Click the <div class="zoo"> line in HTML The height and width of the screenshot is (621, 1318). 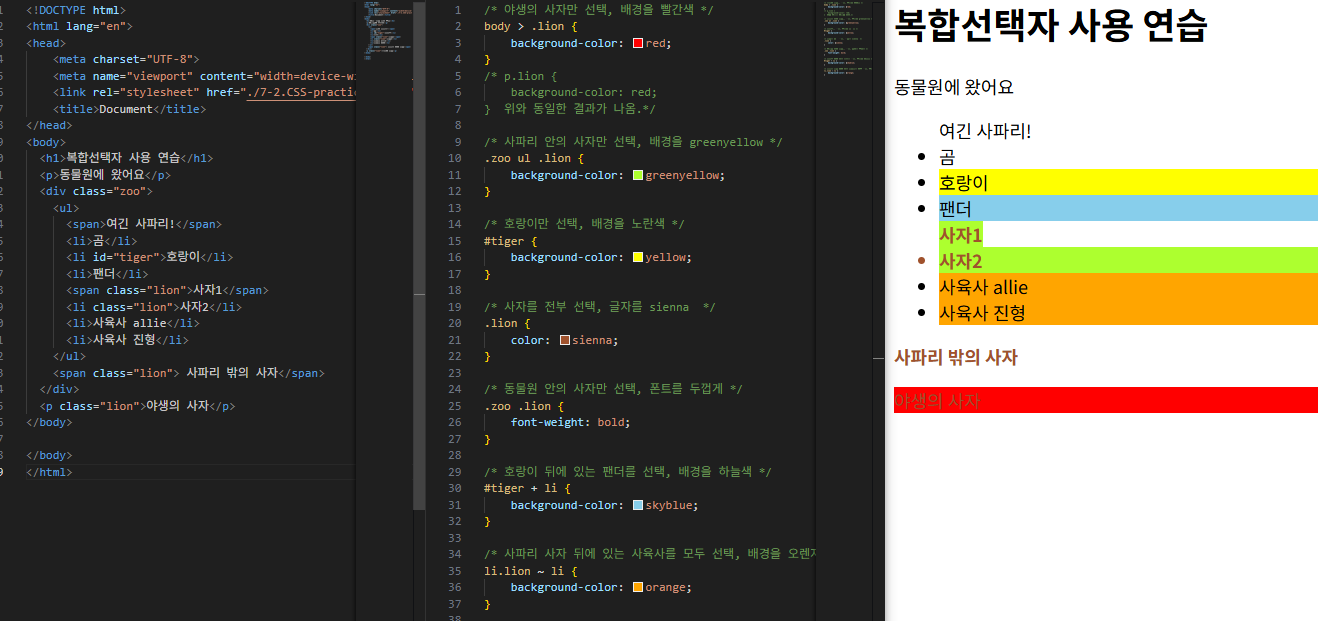pyautogui.click(x=96, y=191)
